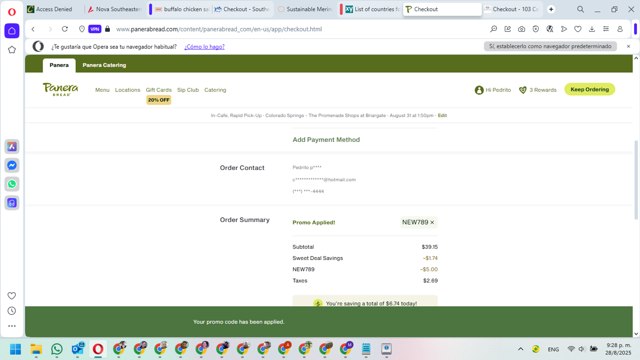640x360 pixels.
Task: Open Outlook from the taskbar
Action: (x=78, y=349)
